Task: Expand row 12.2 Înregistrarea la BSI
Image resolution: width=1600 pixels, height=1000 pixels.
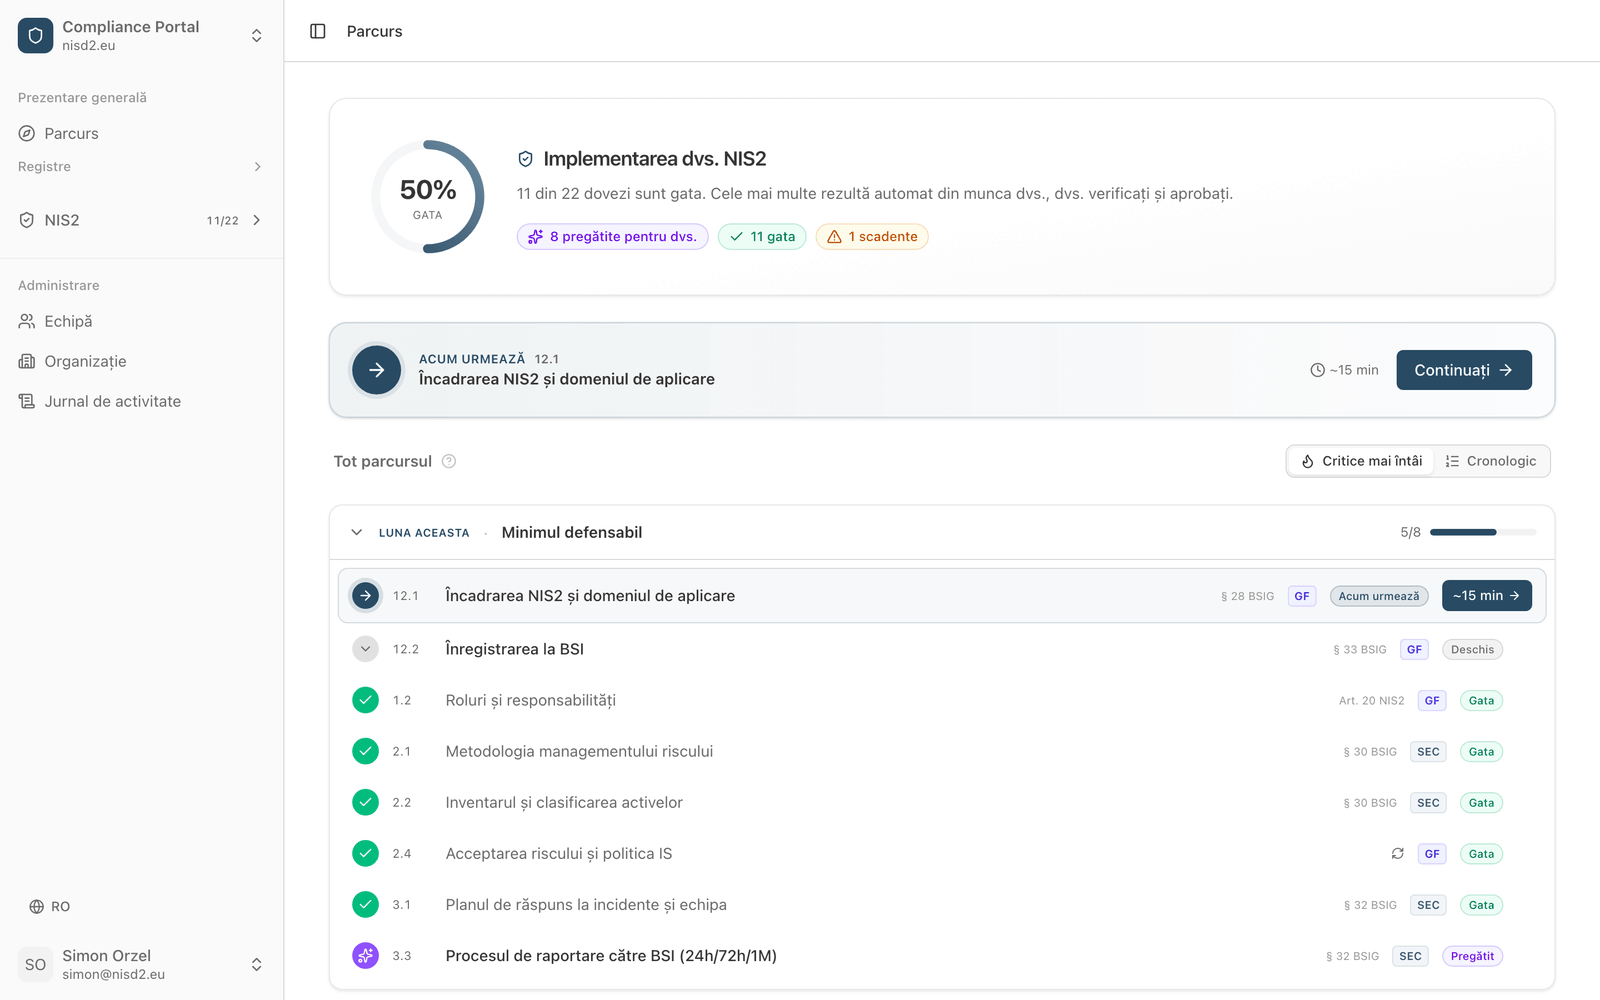Action: click(x=366, y=649)
